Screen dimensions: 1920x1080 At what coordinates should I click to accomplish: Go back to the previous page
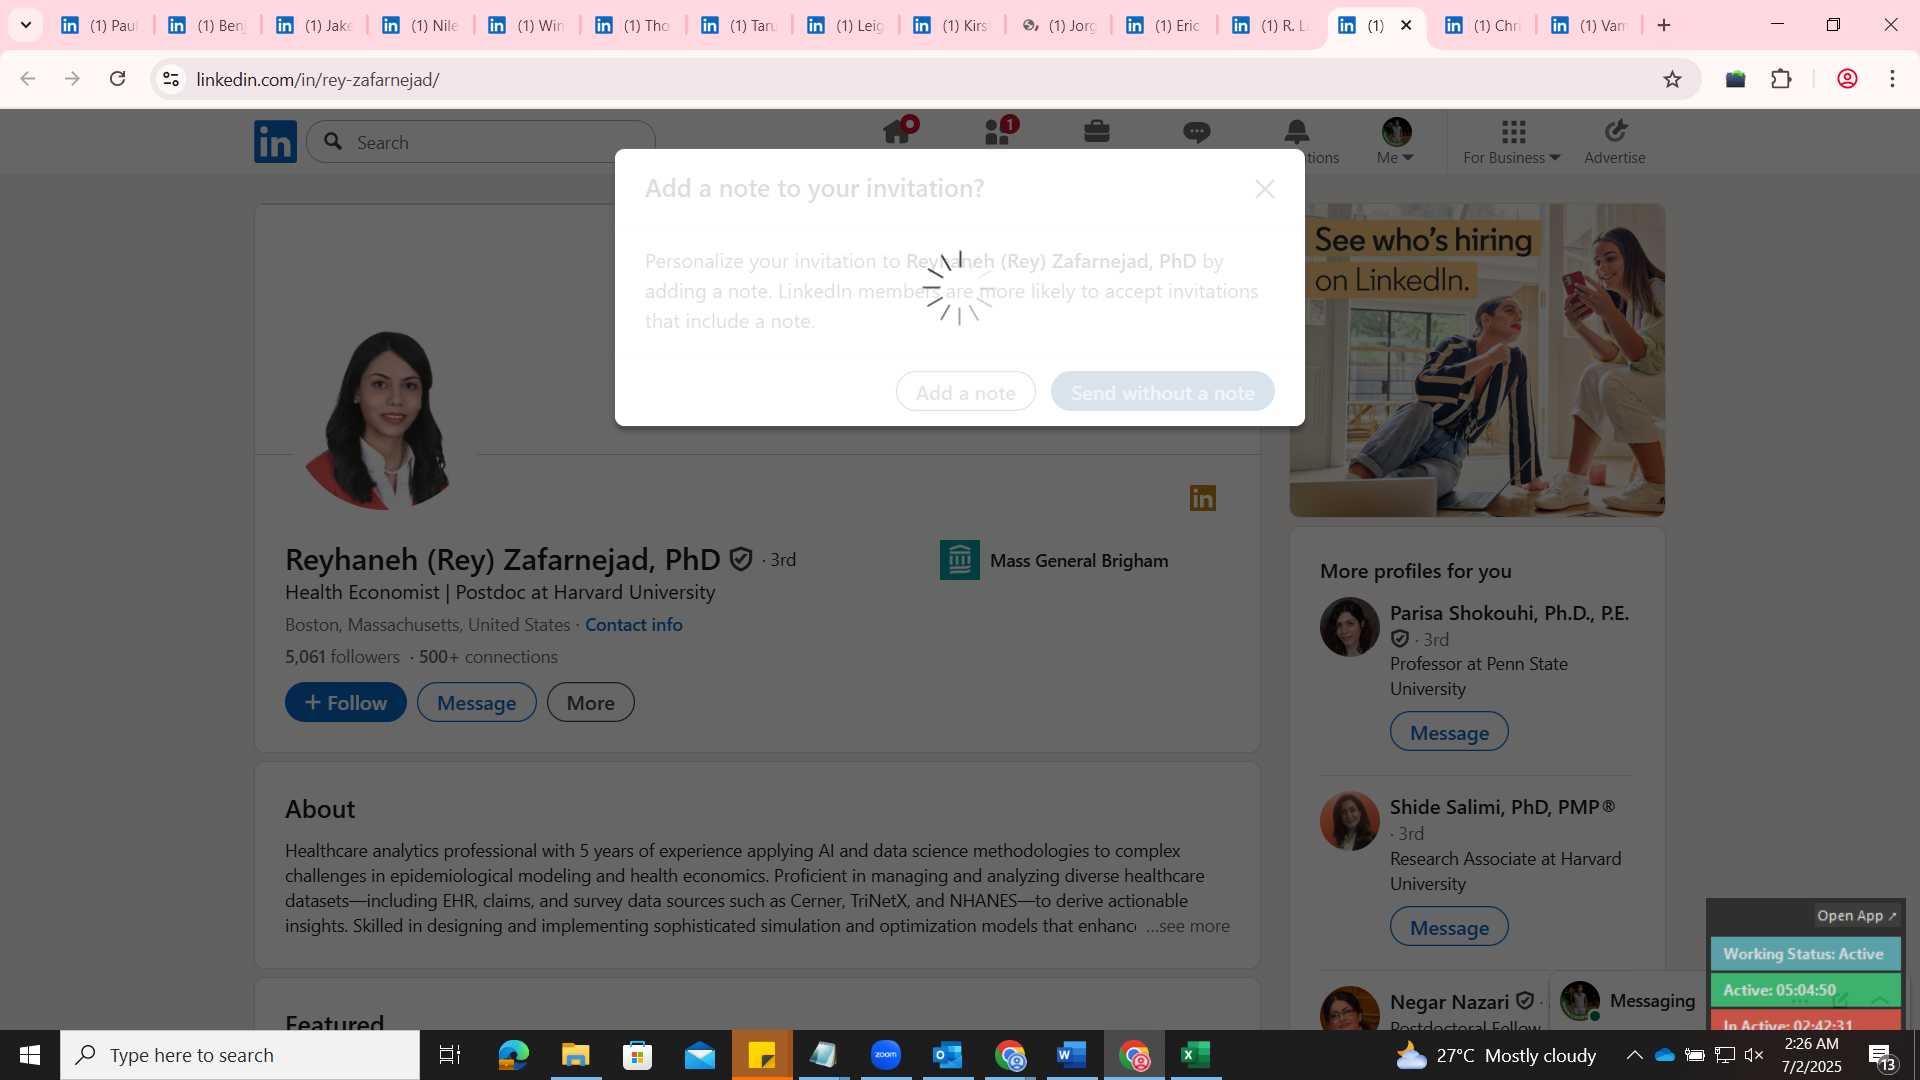(x=28, y=79)
